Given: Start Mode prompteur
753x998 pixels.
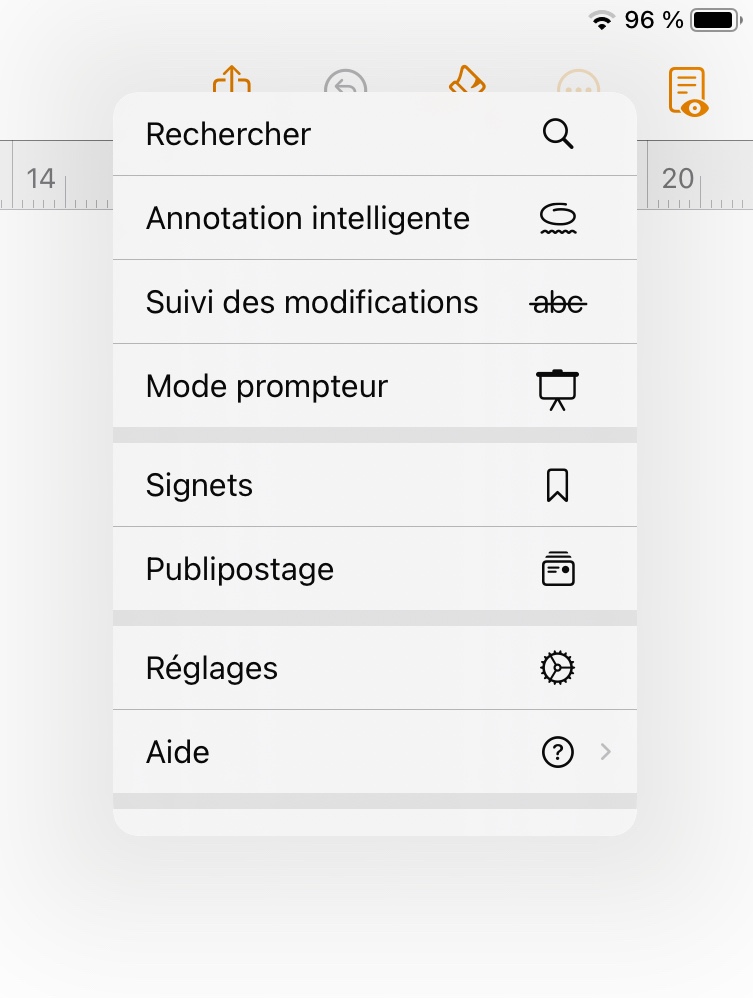Looking at the screenshot, I should [267, 386].
